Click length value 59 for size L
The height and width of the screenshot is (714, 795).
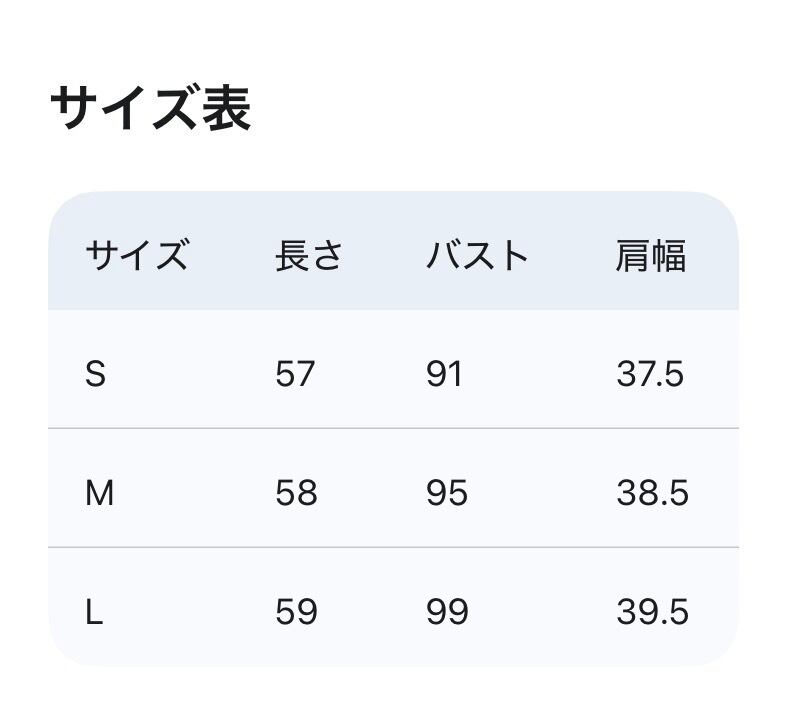[296, 612]
